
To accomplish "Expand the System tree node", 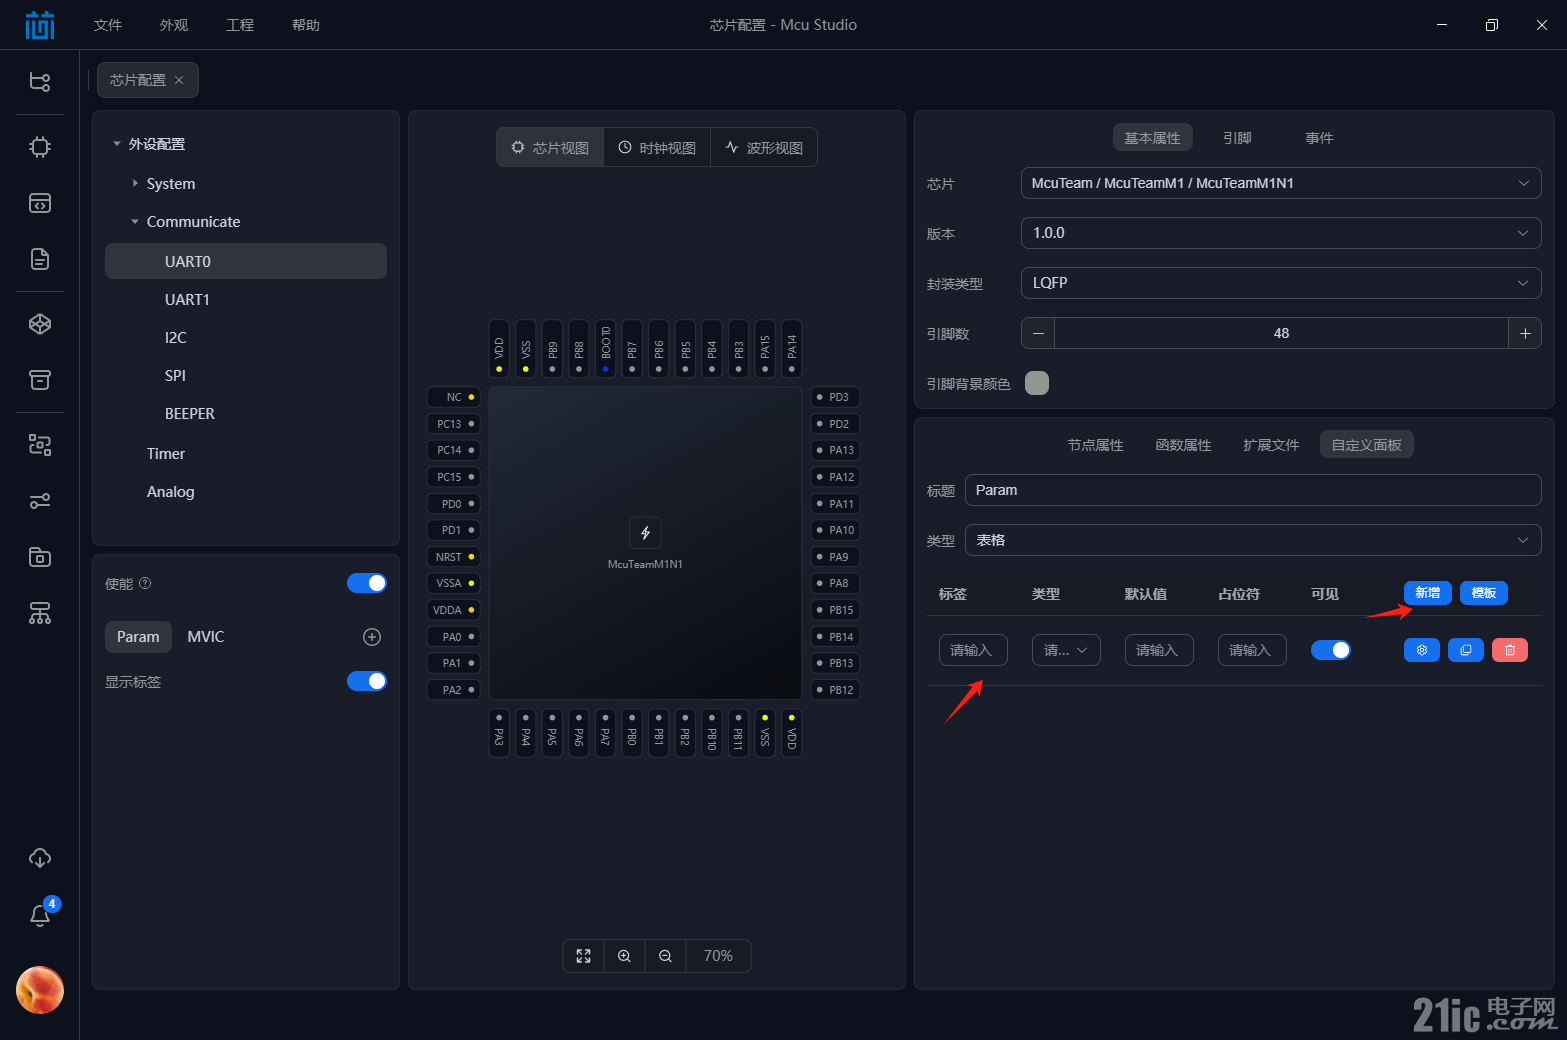I will [135, 183].
